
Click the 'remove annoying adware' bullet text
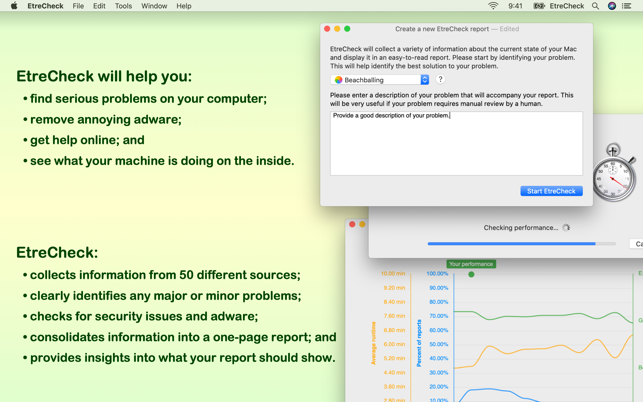106,119
